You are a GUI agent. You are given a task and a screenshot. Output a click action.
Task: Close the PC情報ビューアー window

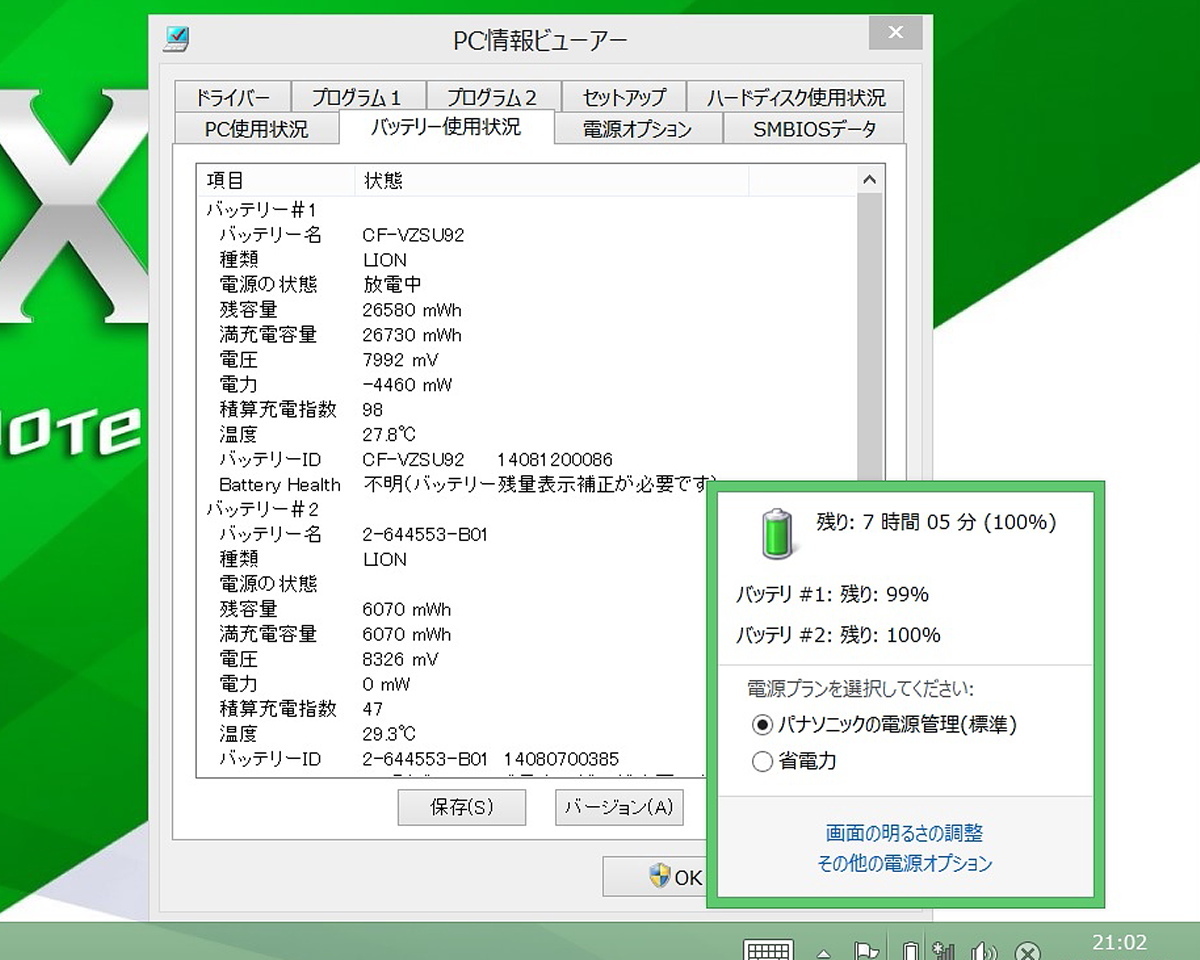coord(895,33)
